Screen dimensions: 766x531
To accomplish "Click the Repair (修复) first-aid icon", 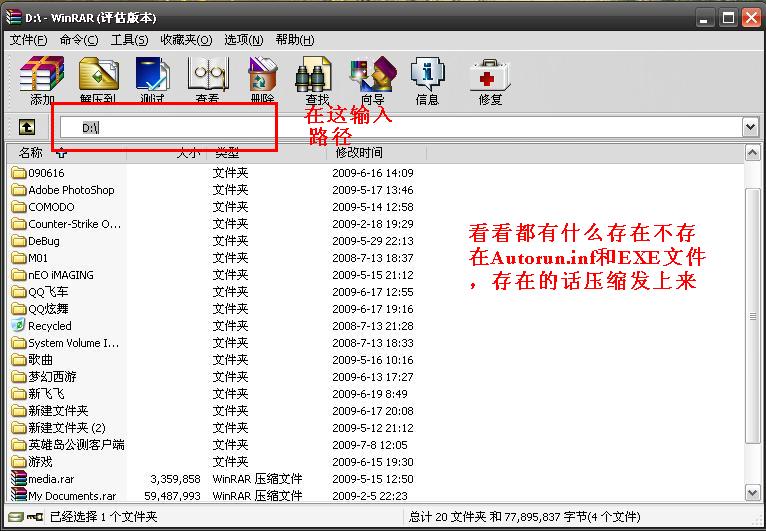I will pyautogui.click(x=490, y=75).
